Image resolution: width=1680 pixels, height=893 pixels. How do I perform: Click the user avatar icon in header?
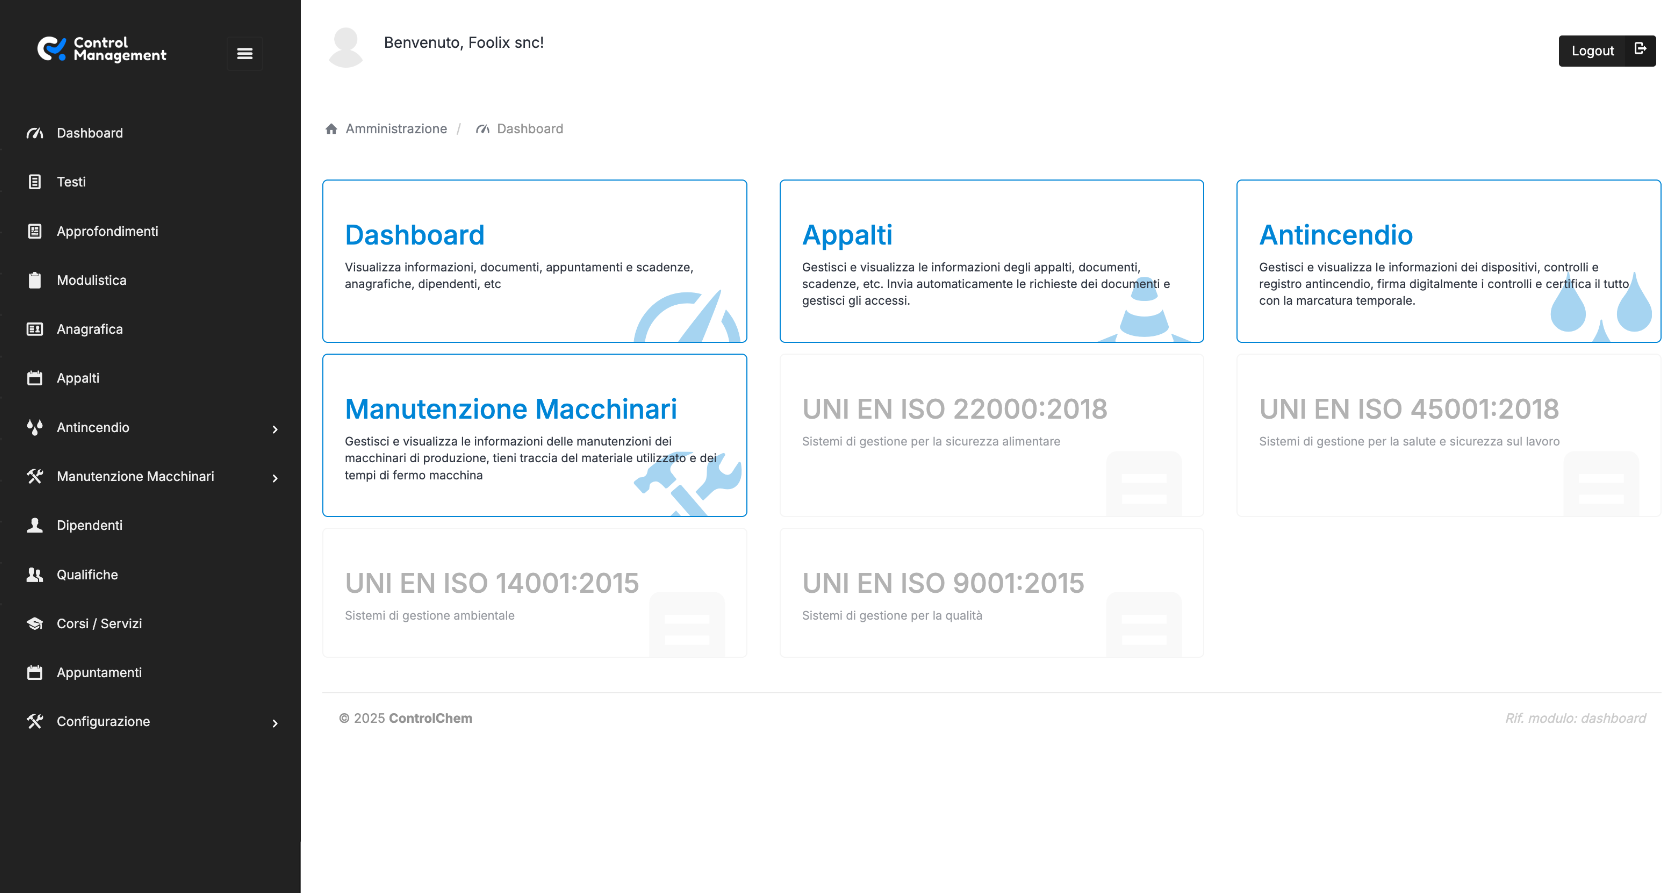click(x=346, y=47)
